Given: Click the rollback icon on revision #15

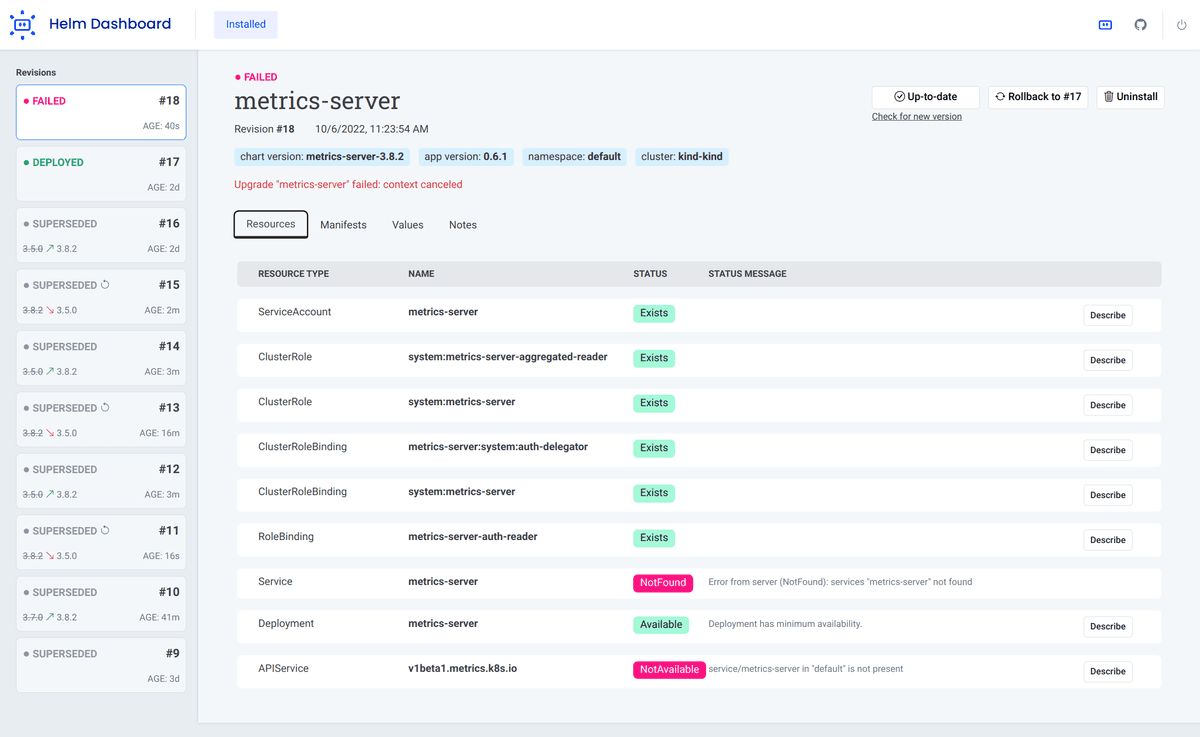Looking at the screenshot, I should (105, 285).
